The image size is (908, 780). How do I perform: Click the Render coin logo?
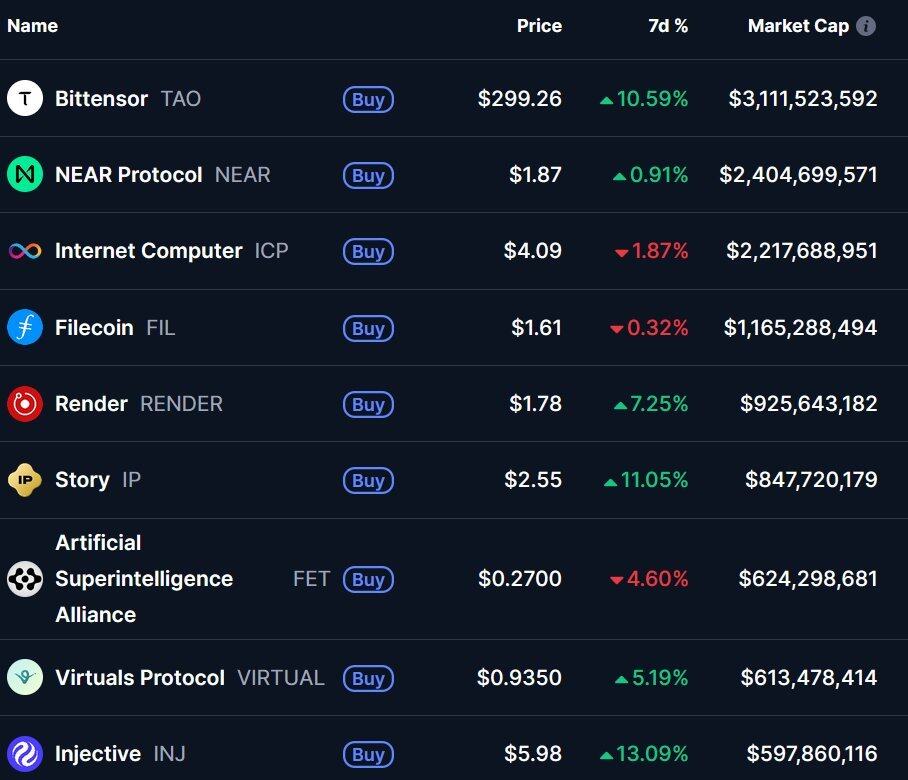tap(25, 404)
